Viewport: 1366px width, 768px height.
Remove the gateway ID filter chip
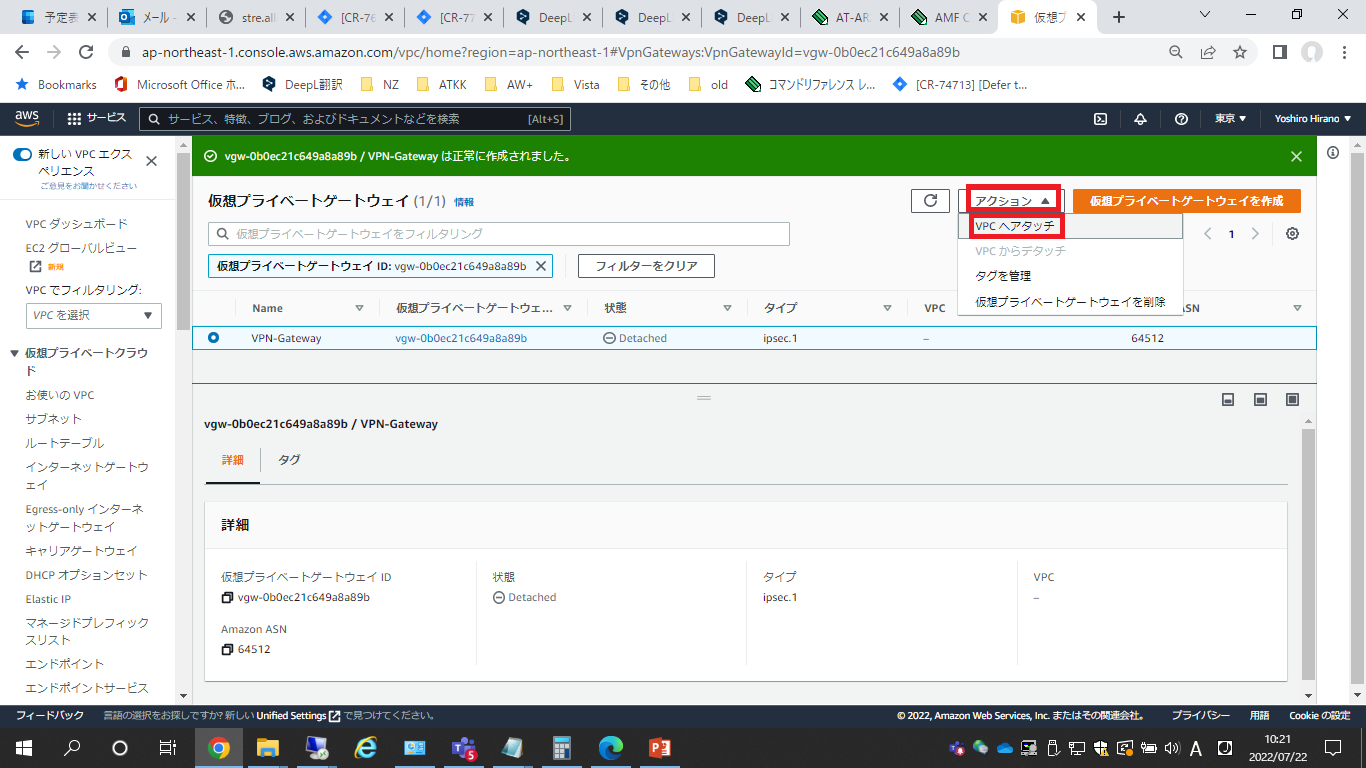pos(541,266)
